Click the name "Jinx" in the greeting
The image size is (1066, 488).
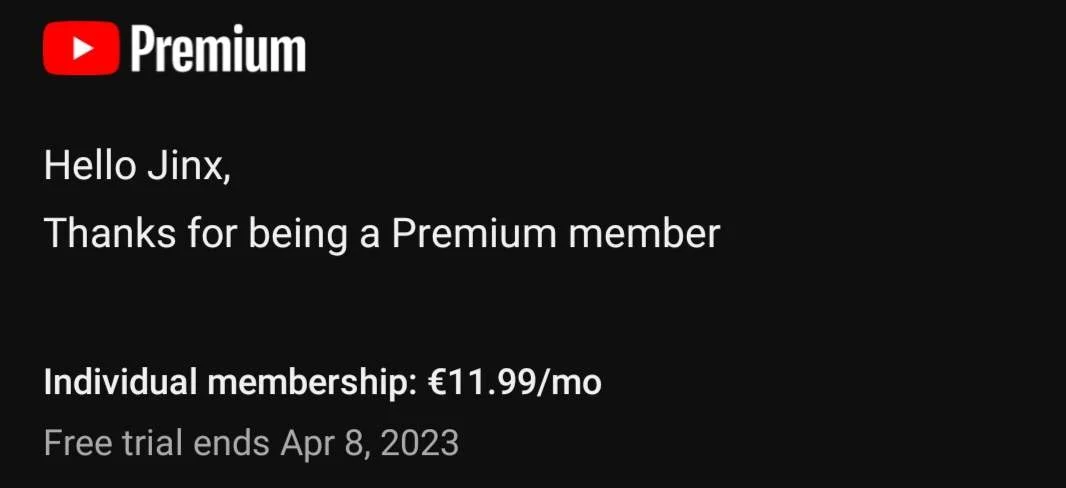tap(189, 166)
